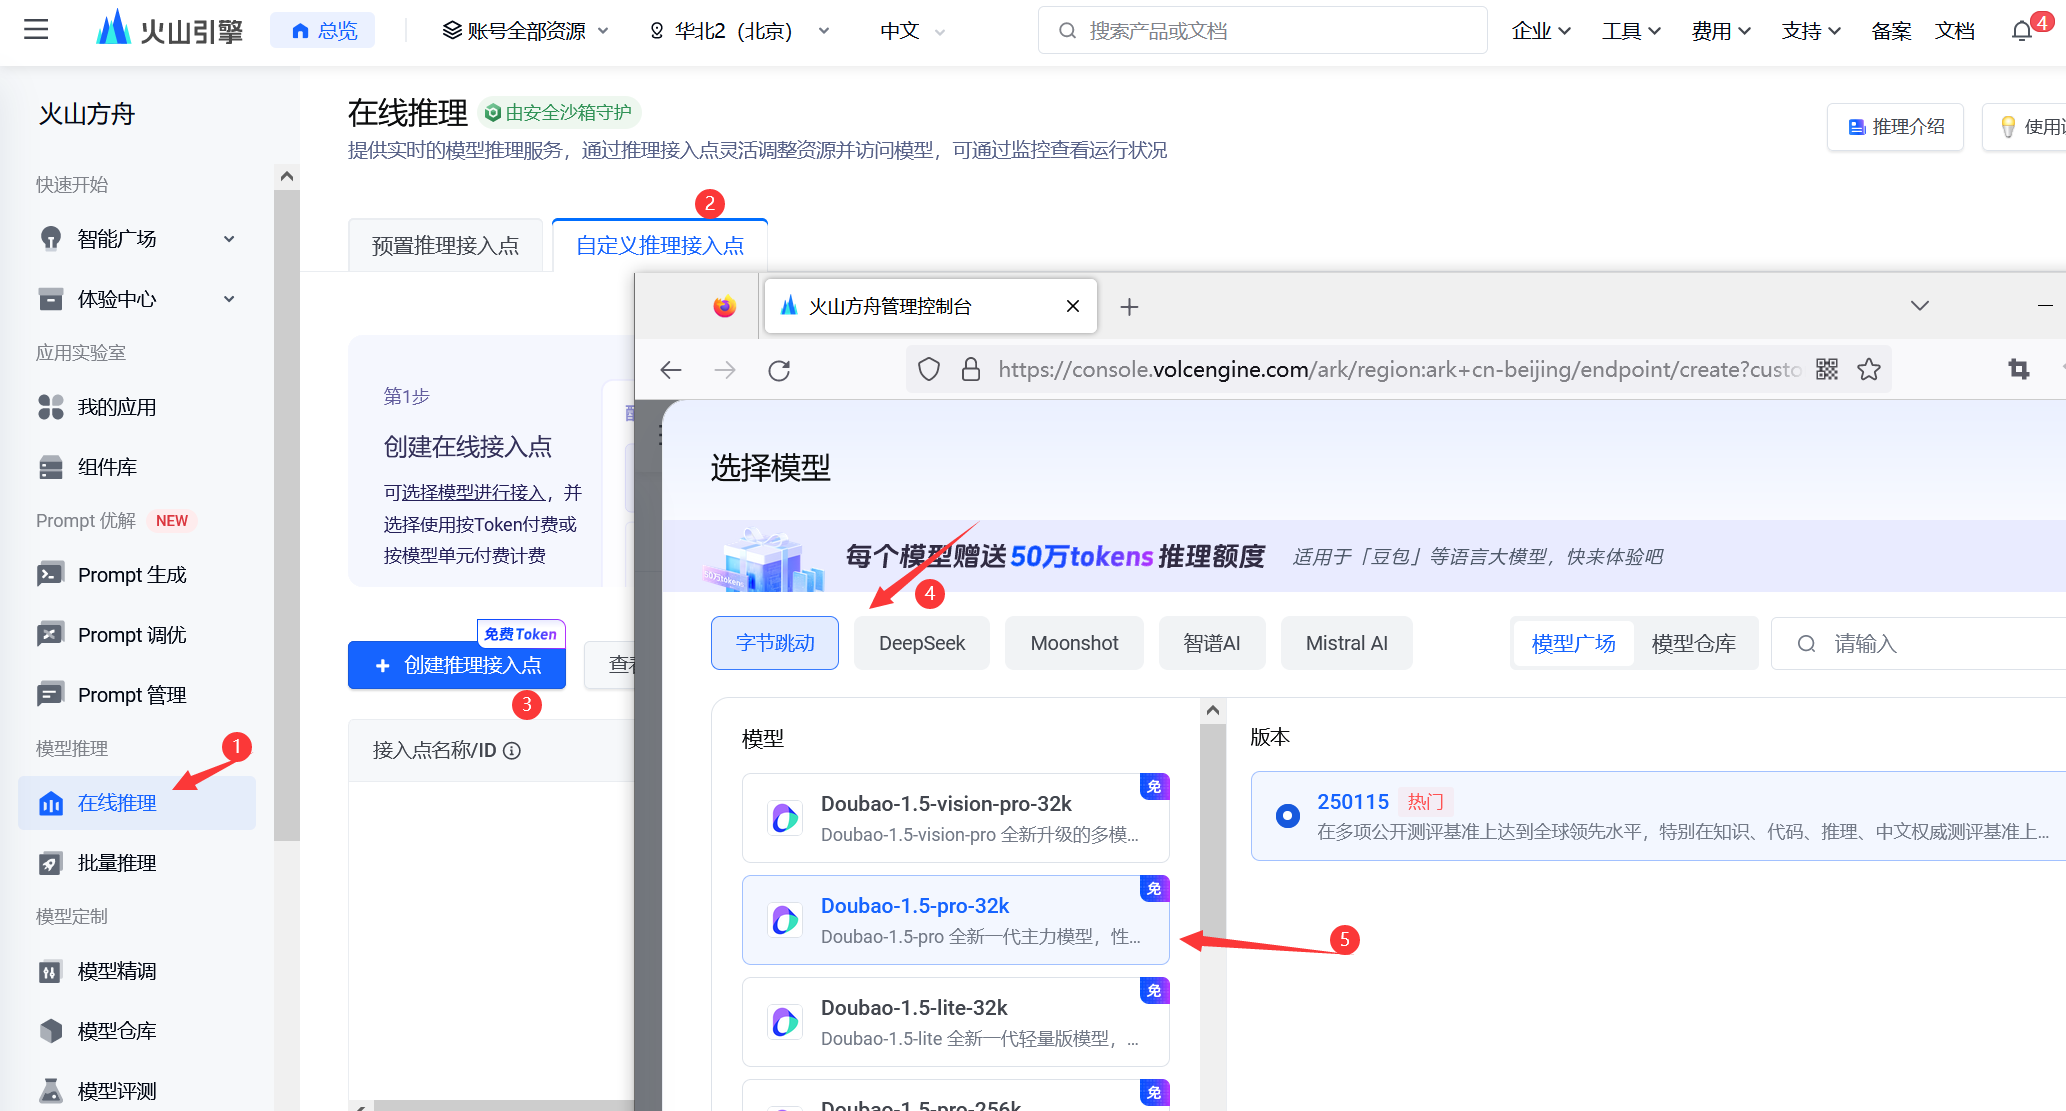Viewport: 2066px width, 1111px height.
Task: Click the info icon next to 接入点名称/ID
Action: point(512,751)
